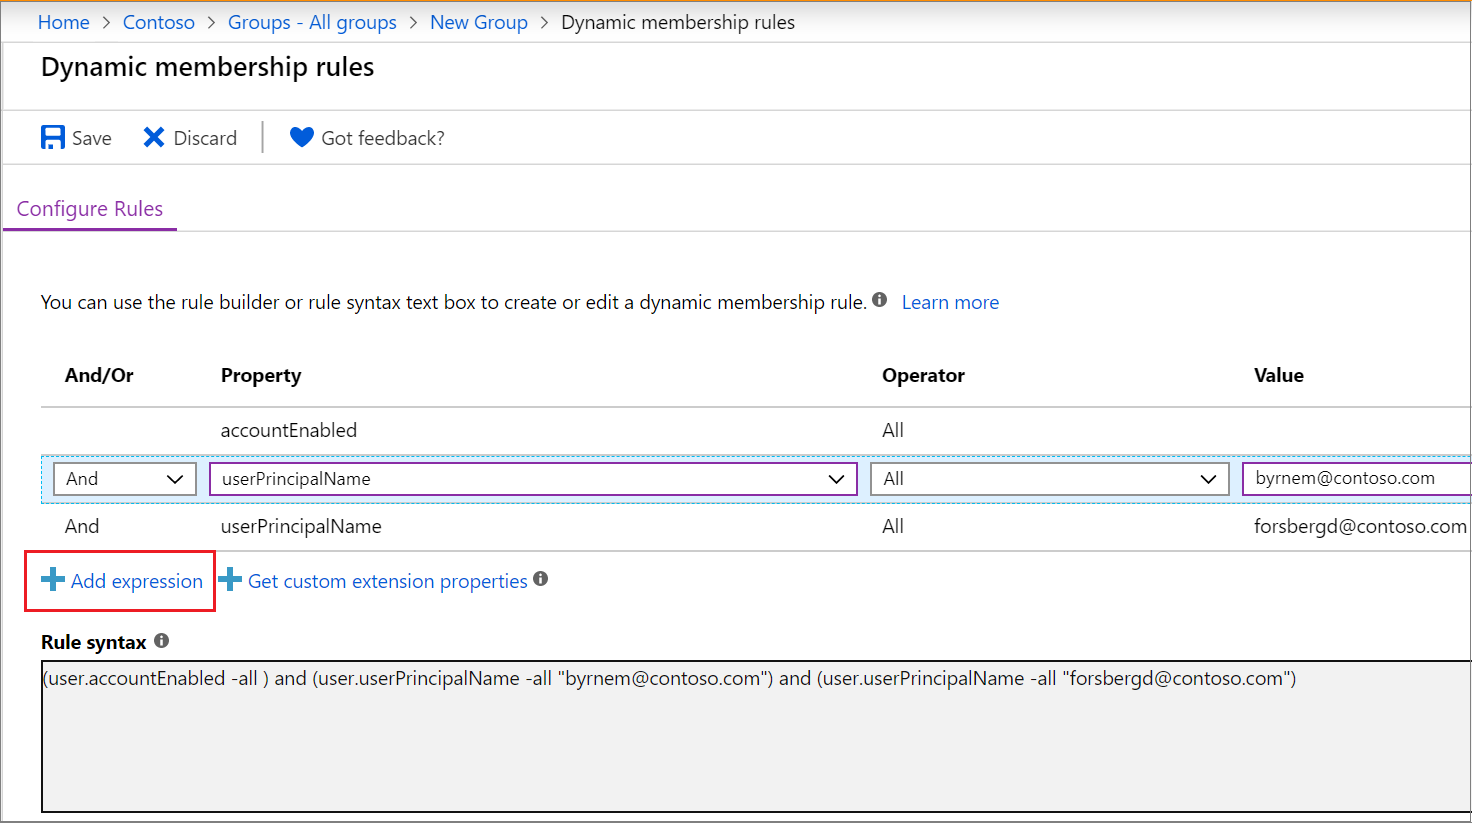The image size is (1472, 823).
Task: Open the Home breadcrumb link
Action: [x=63, y=22]
